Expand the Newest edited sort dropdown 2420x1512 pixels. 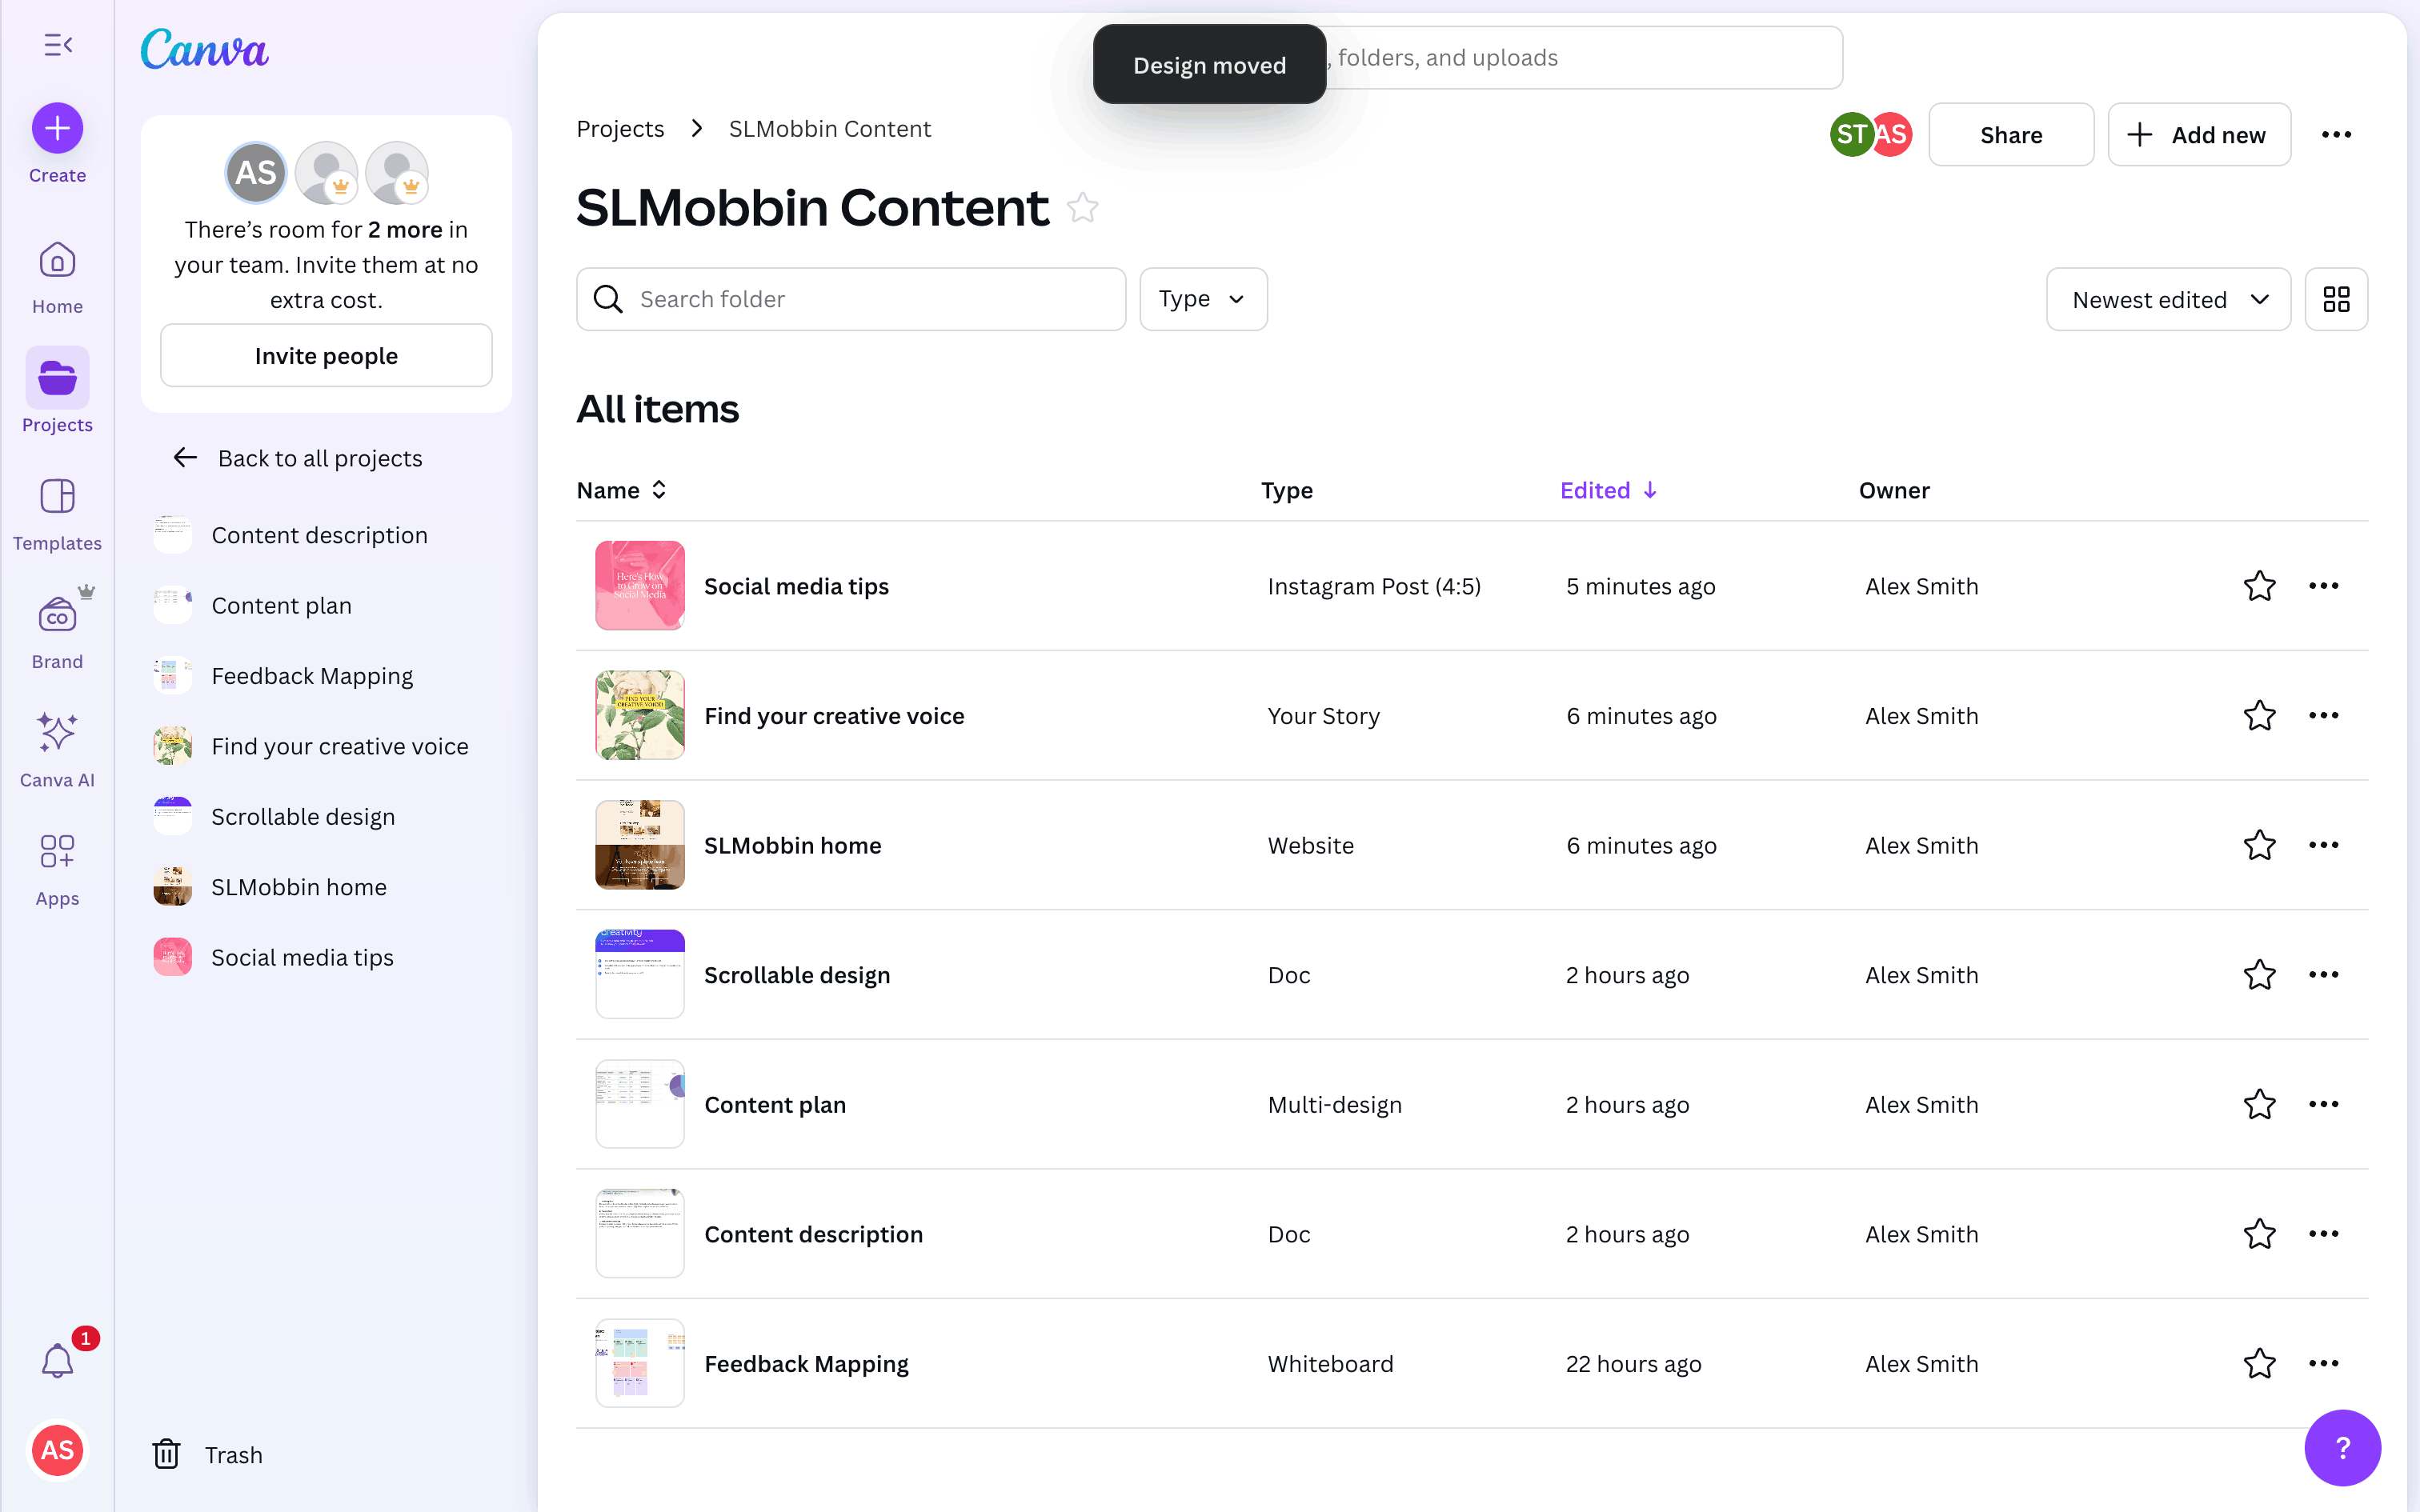(2168, 299)
